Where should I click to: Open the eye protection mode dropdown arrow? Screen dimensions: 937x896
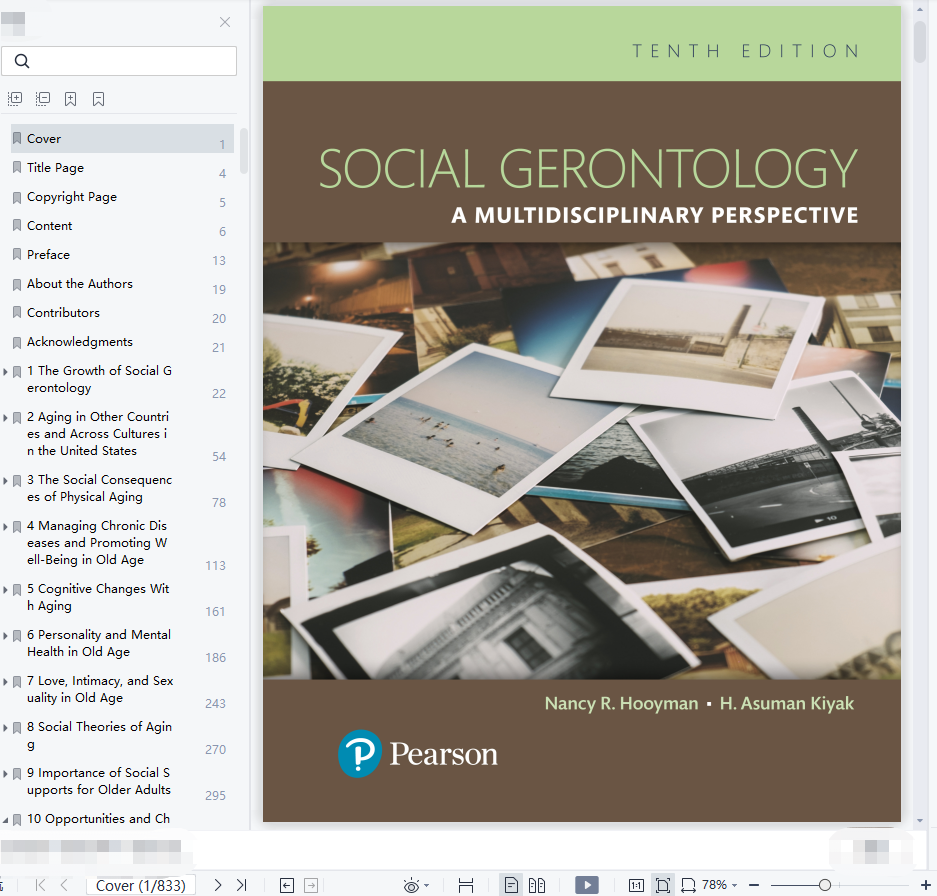(427, 885)
